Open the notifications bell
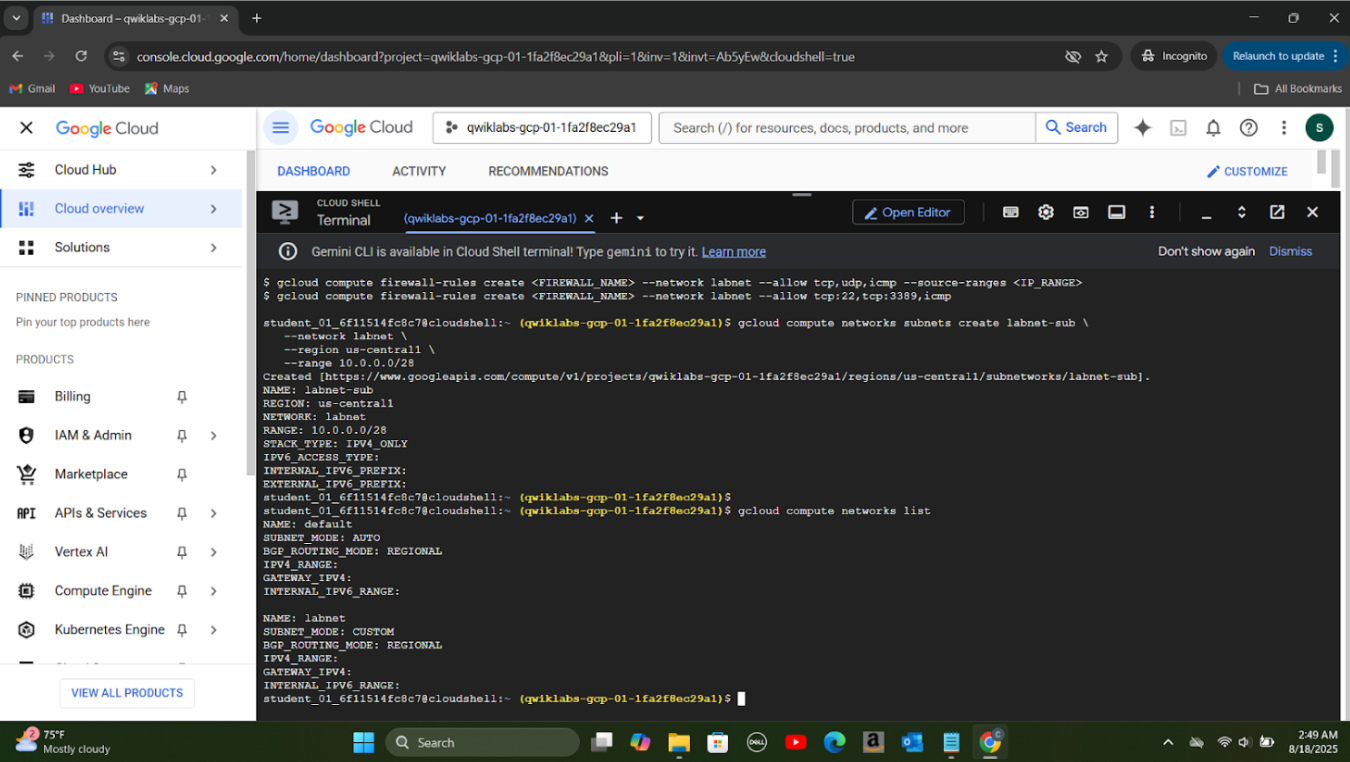Image resolution: width=1350 pixels, height=762 pixels. pos(1213,128)
